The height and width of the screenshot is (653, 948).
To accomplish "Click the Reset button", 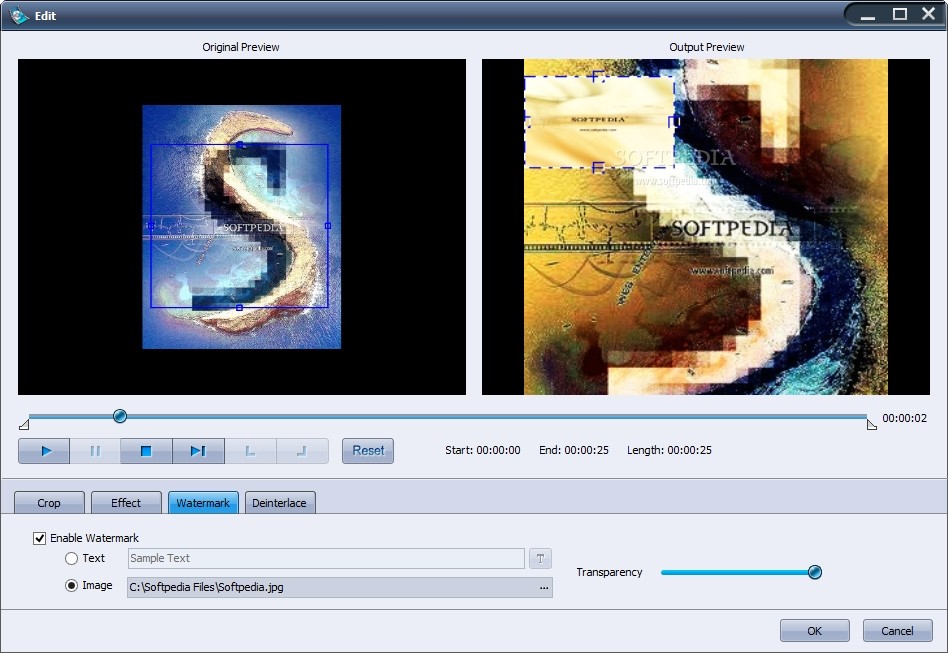I will point(368,451).
